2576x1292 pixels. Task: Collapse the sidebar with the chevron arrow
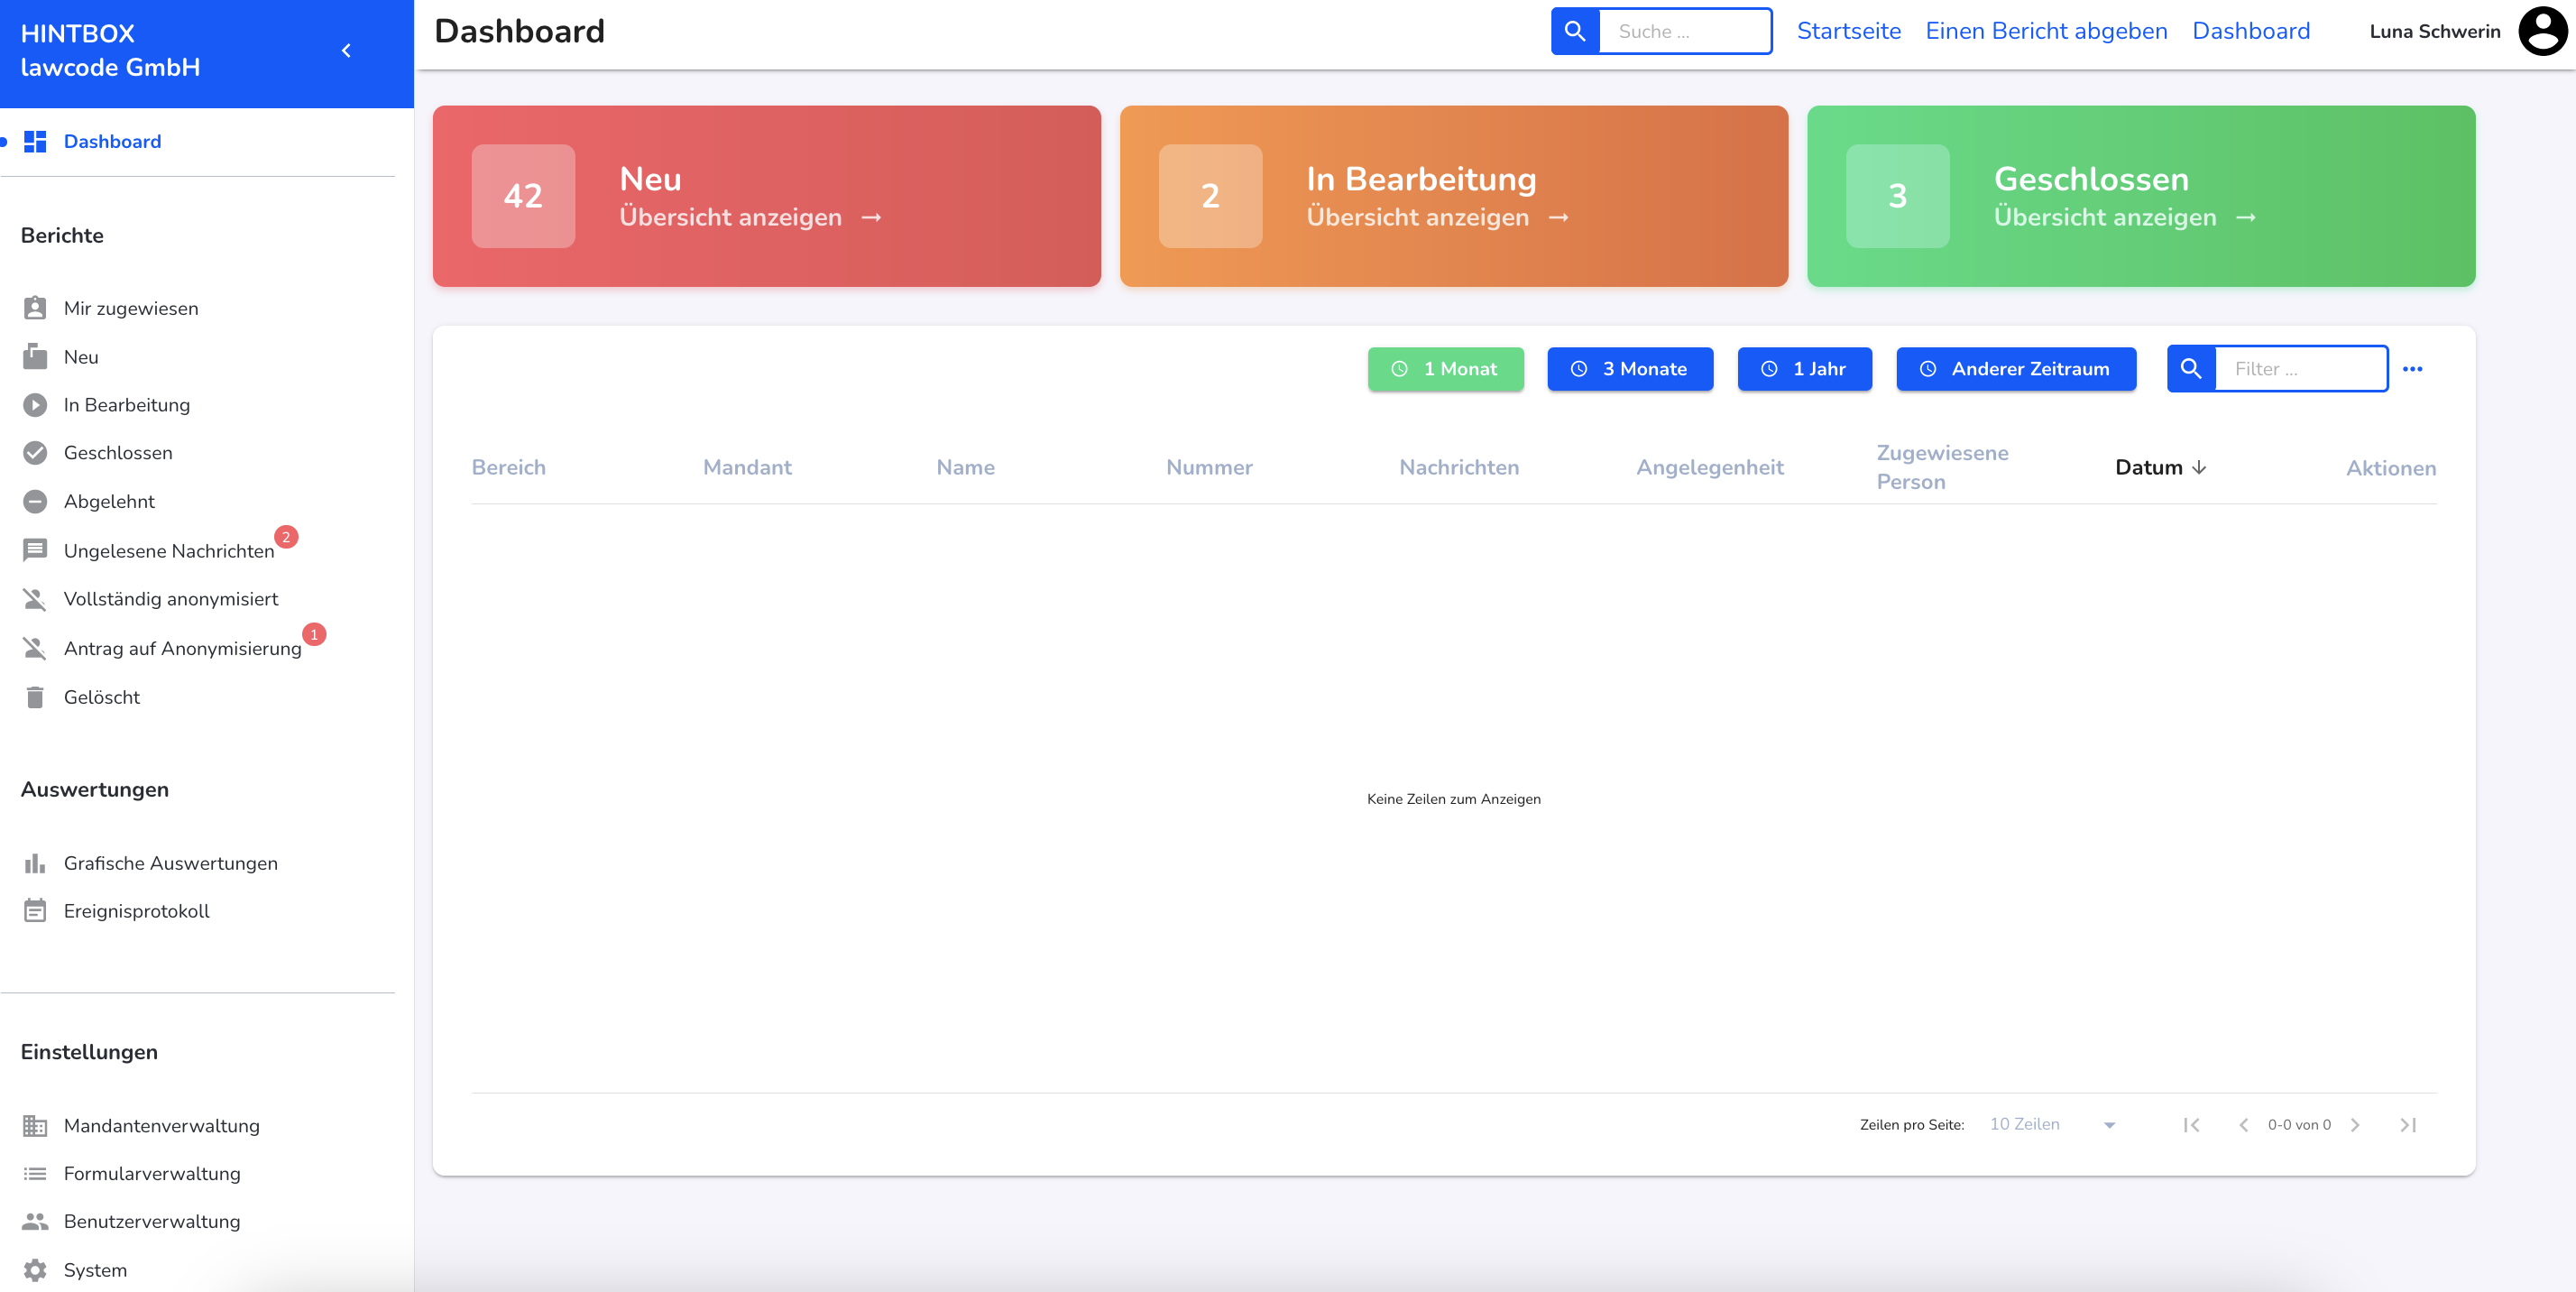(x=346, y=51)
